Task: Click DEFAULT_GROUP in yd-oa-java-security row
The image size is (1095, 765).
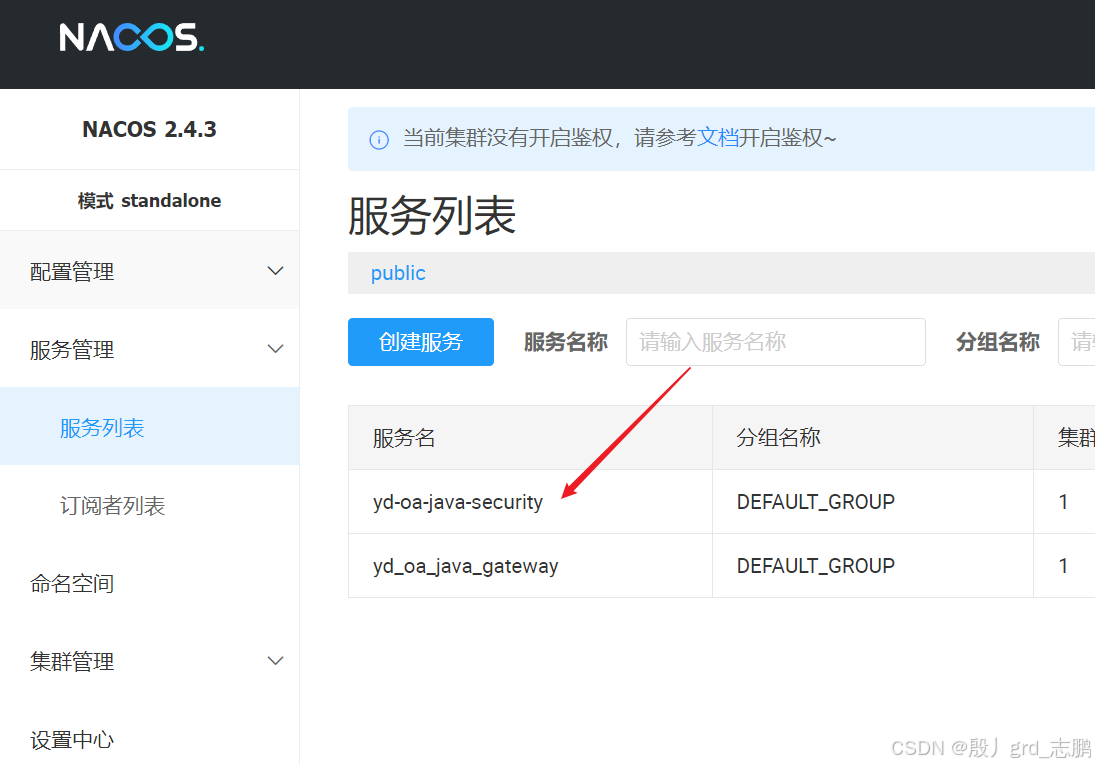Action: [x=816, y=502]
